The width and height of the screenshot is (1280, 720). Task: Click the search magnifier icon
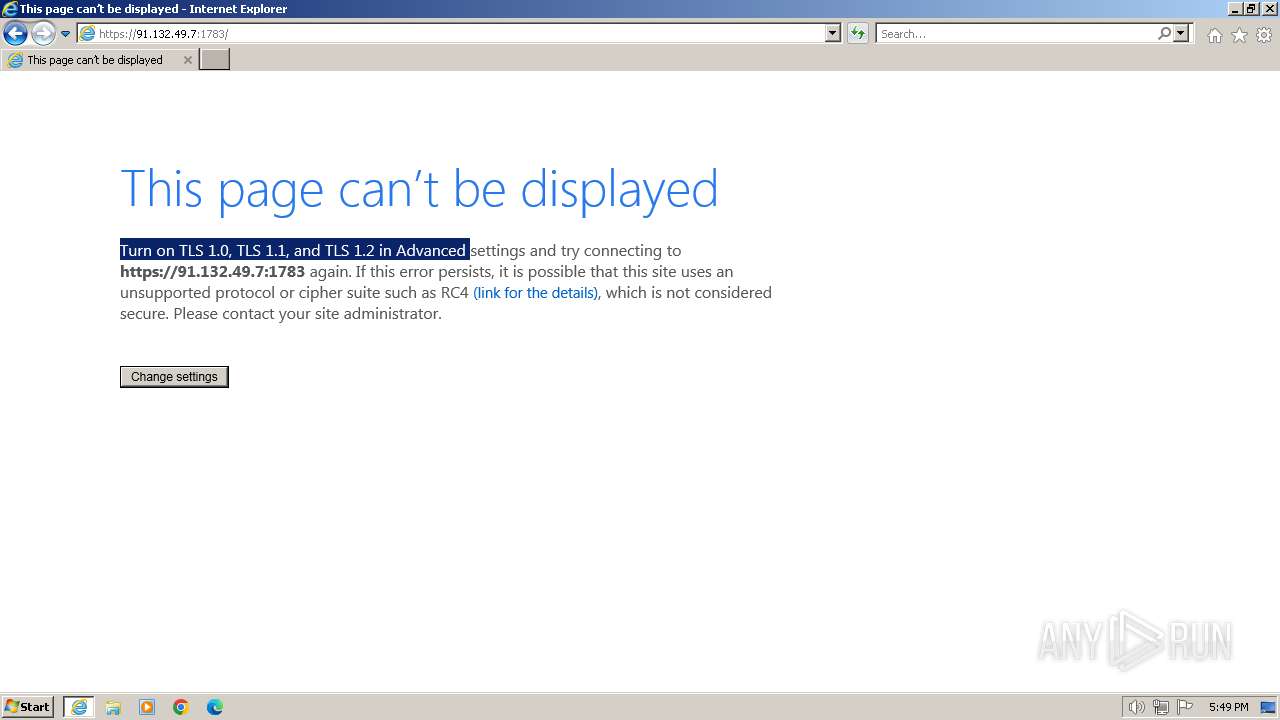pyautogui.click(x=1164, y=34)
